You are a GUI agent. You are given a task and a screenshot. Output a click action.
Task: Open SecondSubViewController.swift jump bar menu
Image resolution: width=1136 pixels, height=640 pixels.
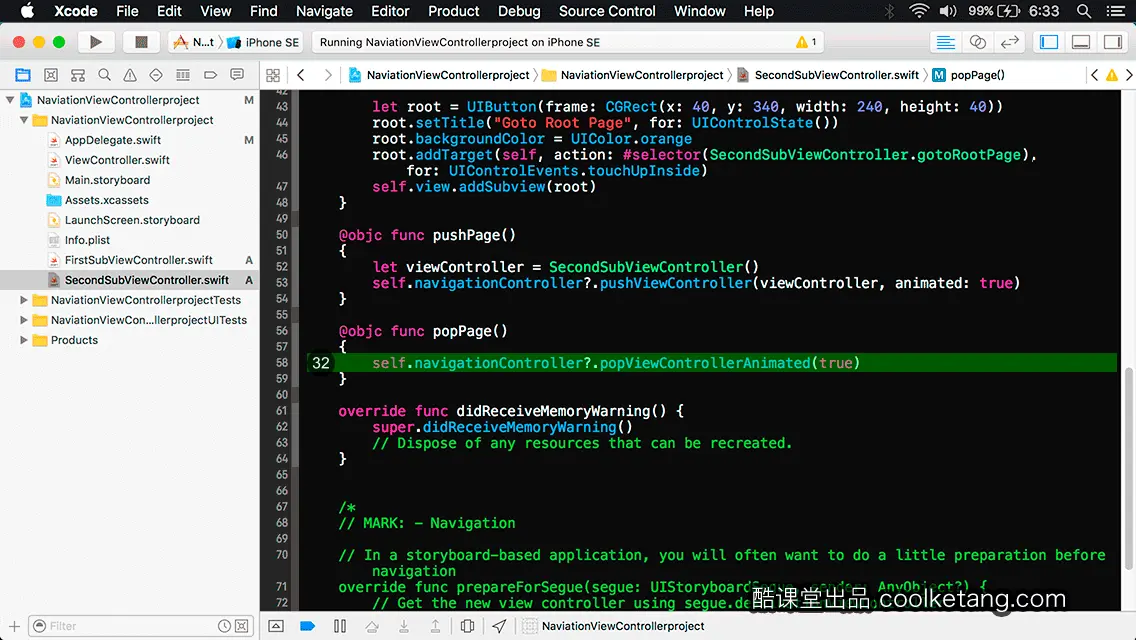[828, 75]
